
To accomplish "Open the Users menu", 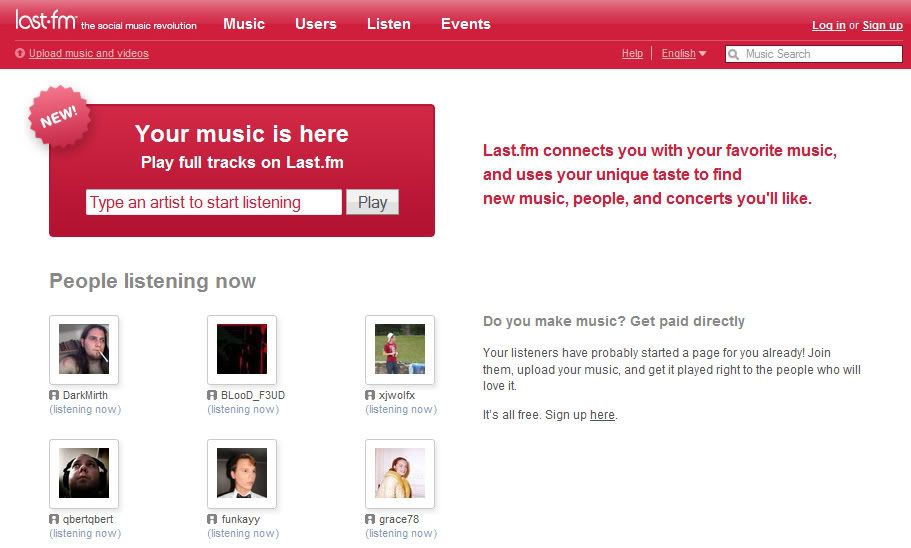I will (315, 24).
